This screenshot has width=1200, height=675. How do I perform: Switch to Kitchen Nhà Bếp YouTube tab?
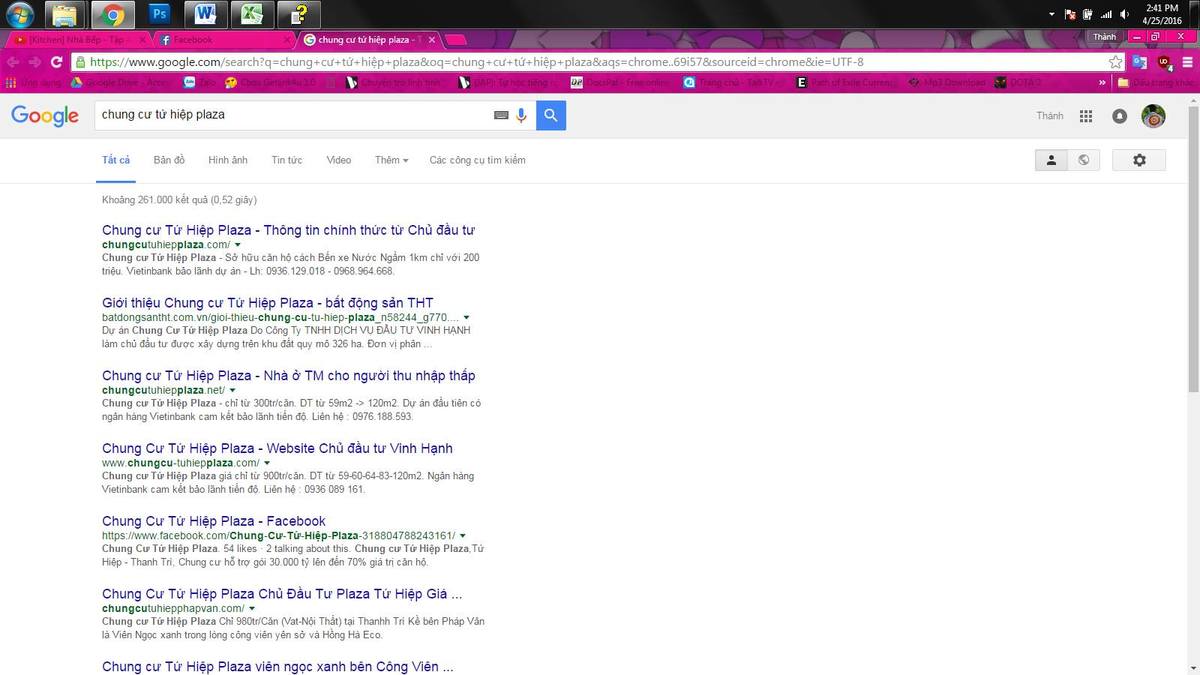click(77, 39)
